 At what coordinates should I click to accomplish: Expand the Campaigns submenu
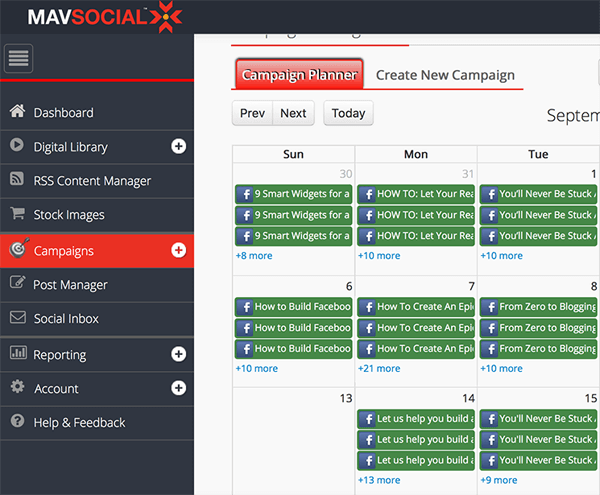[x=179, y=250]
